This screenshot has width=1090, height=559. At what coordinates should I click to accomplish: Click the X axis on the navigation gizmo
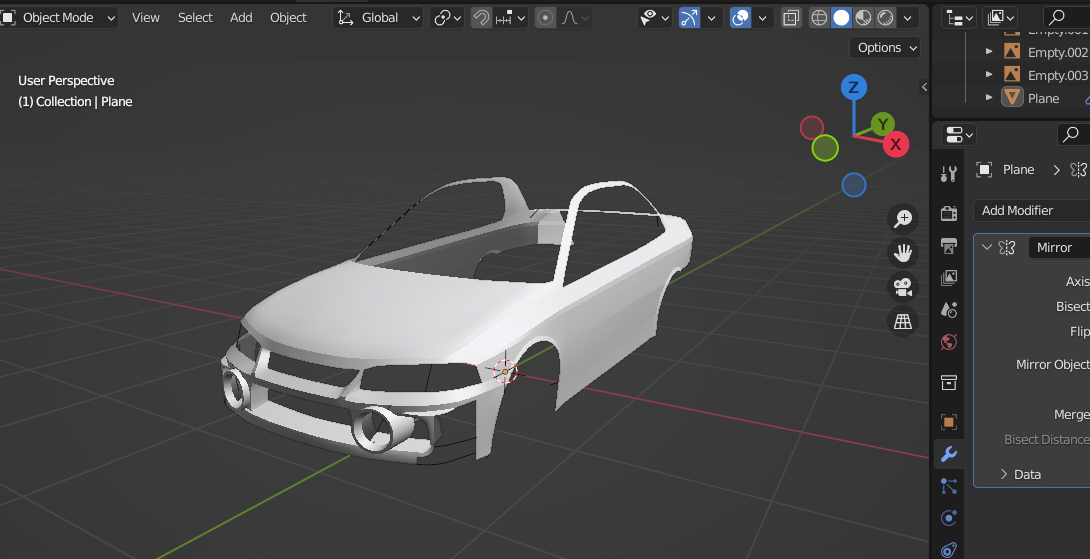point(895,144)
